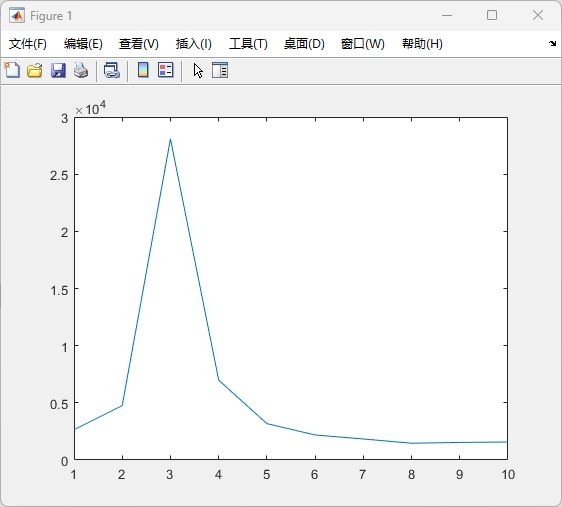
Task: Toggle the Edit Plot arrow tool
Action: point(198,71)
